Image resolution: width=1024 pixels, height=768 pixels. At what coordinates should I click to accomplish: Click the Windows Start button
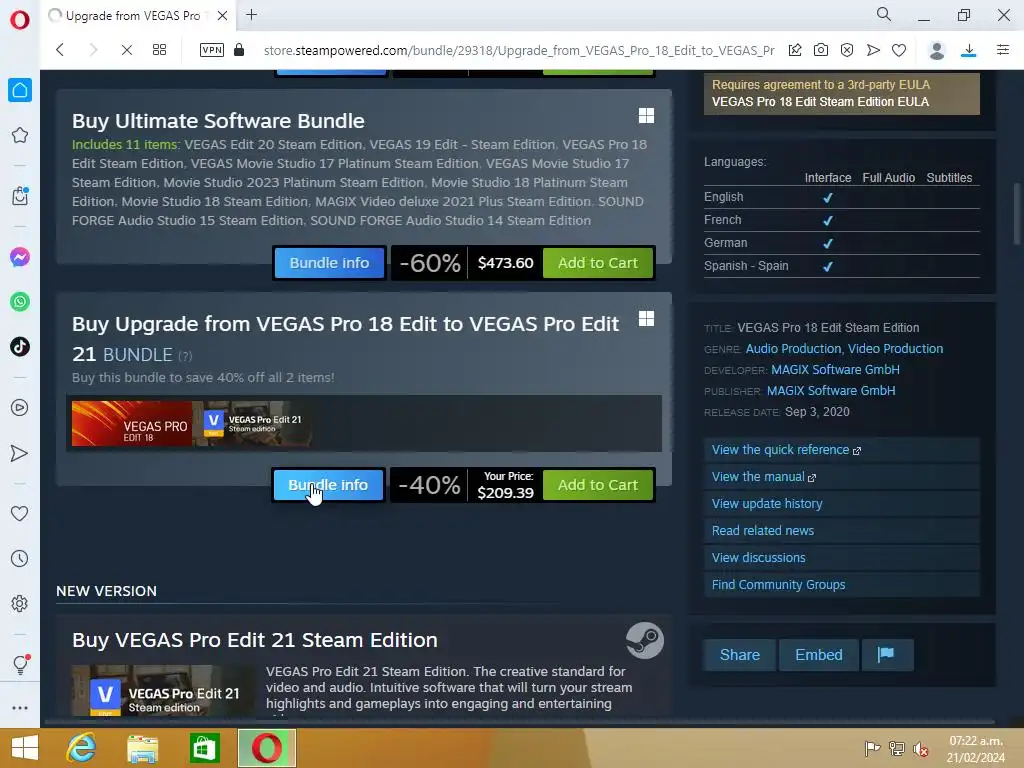click(24, 748)
